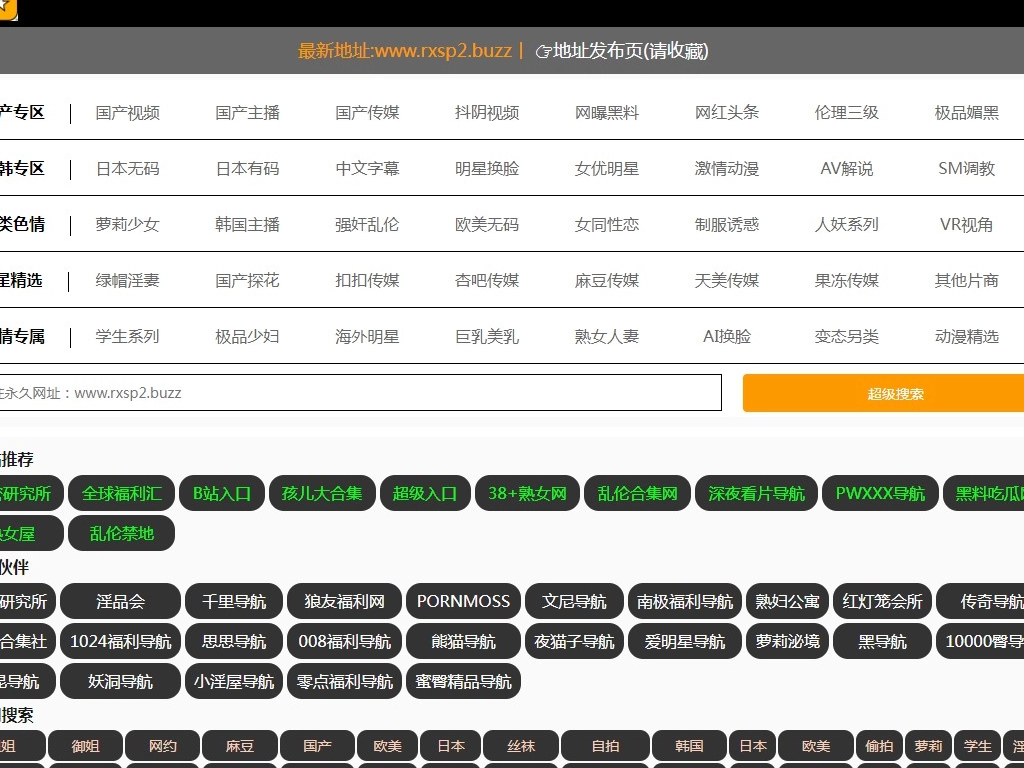Image resolution: width=1024 pixels, height=768 pixels.
Task: Open the 网红头条 category link
Action: [726, 113]
